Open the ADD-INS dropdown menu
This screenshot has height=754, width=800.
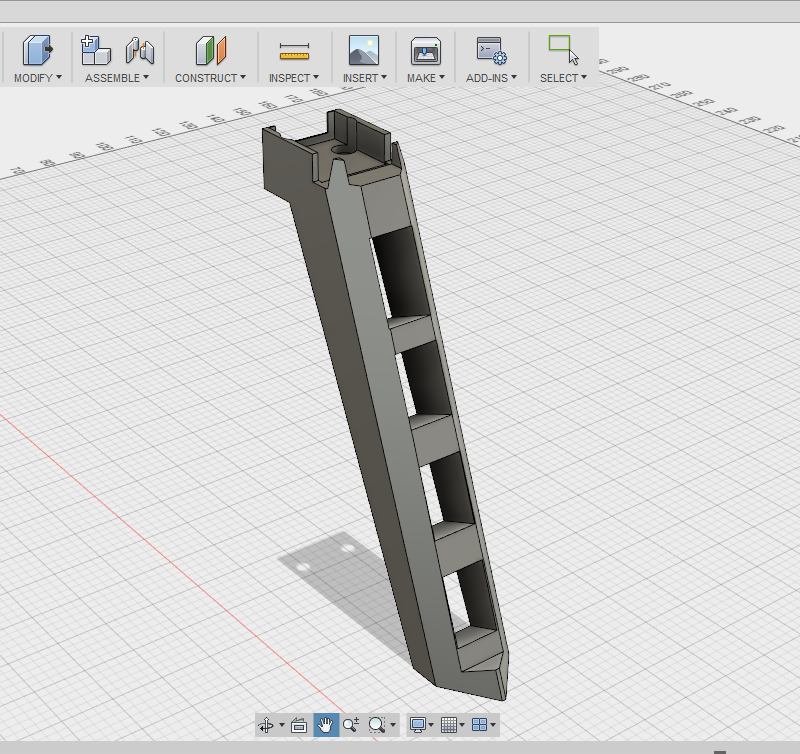491,78
